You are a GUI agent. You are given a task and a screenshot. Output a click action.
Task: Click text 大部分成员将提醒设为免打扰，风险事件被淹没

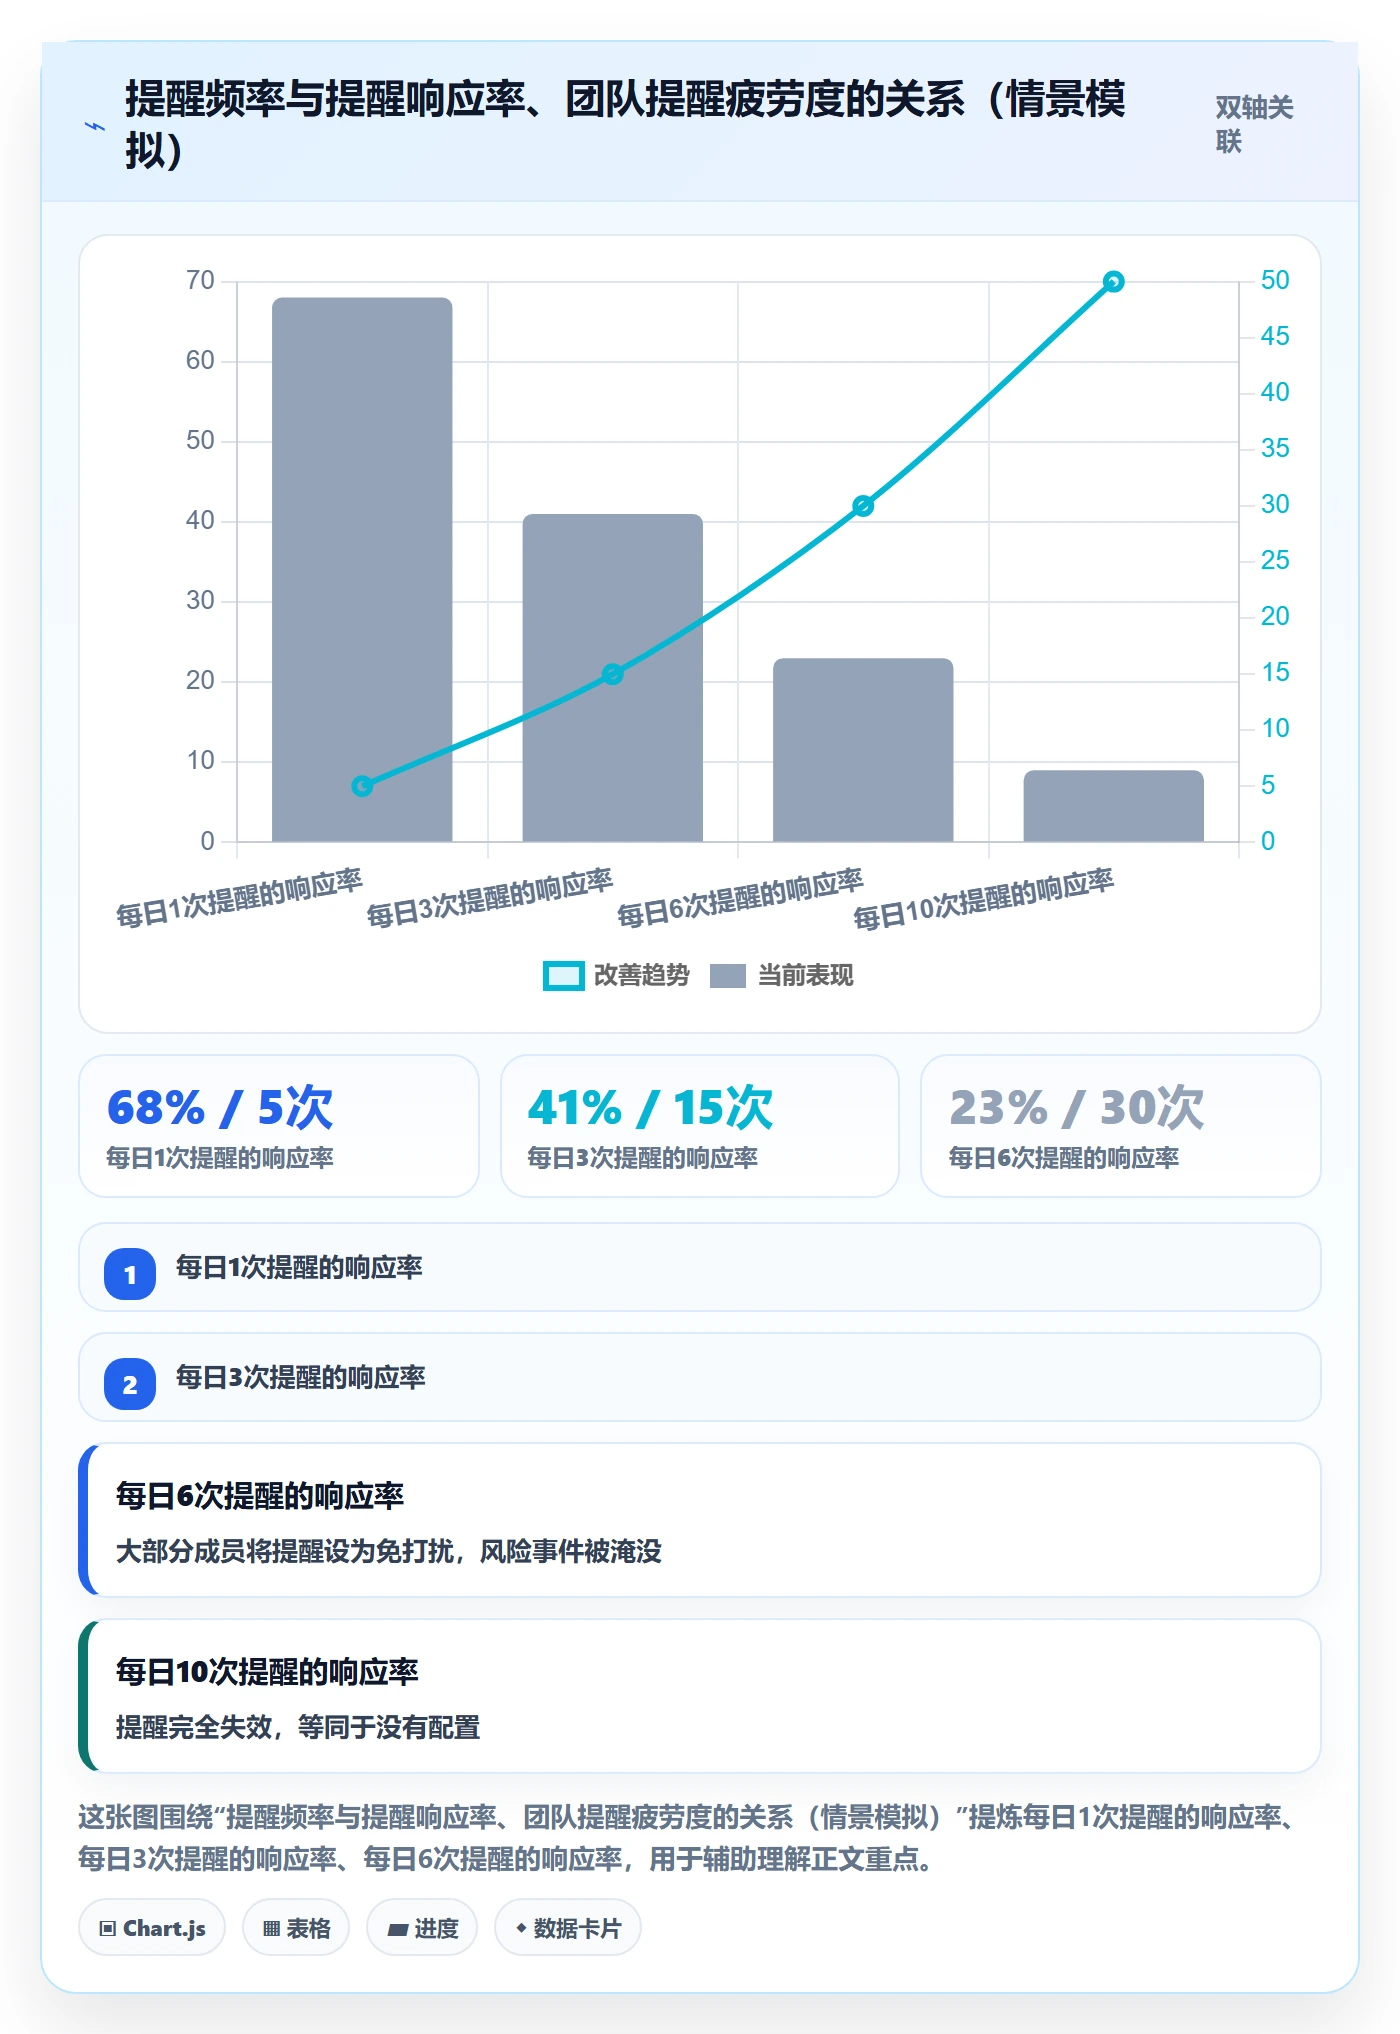[389, 1551]
